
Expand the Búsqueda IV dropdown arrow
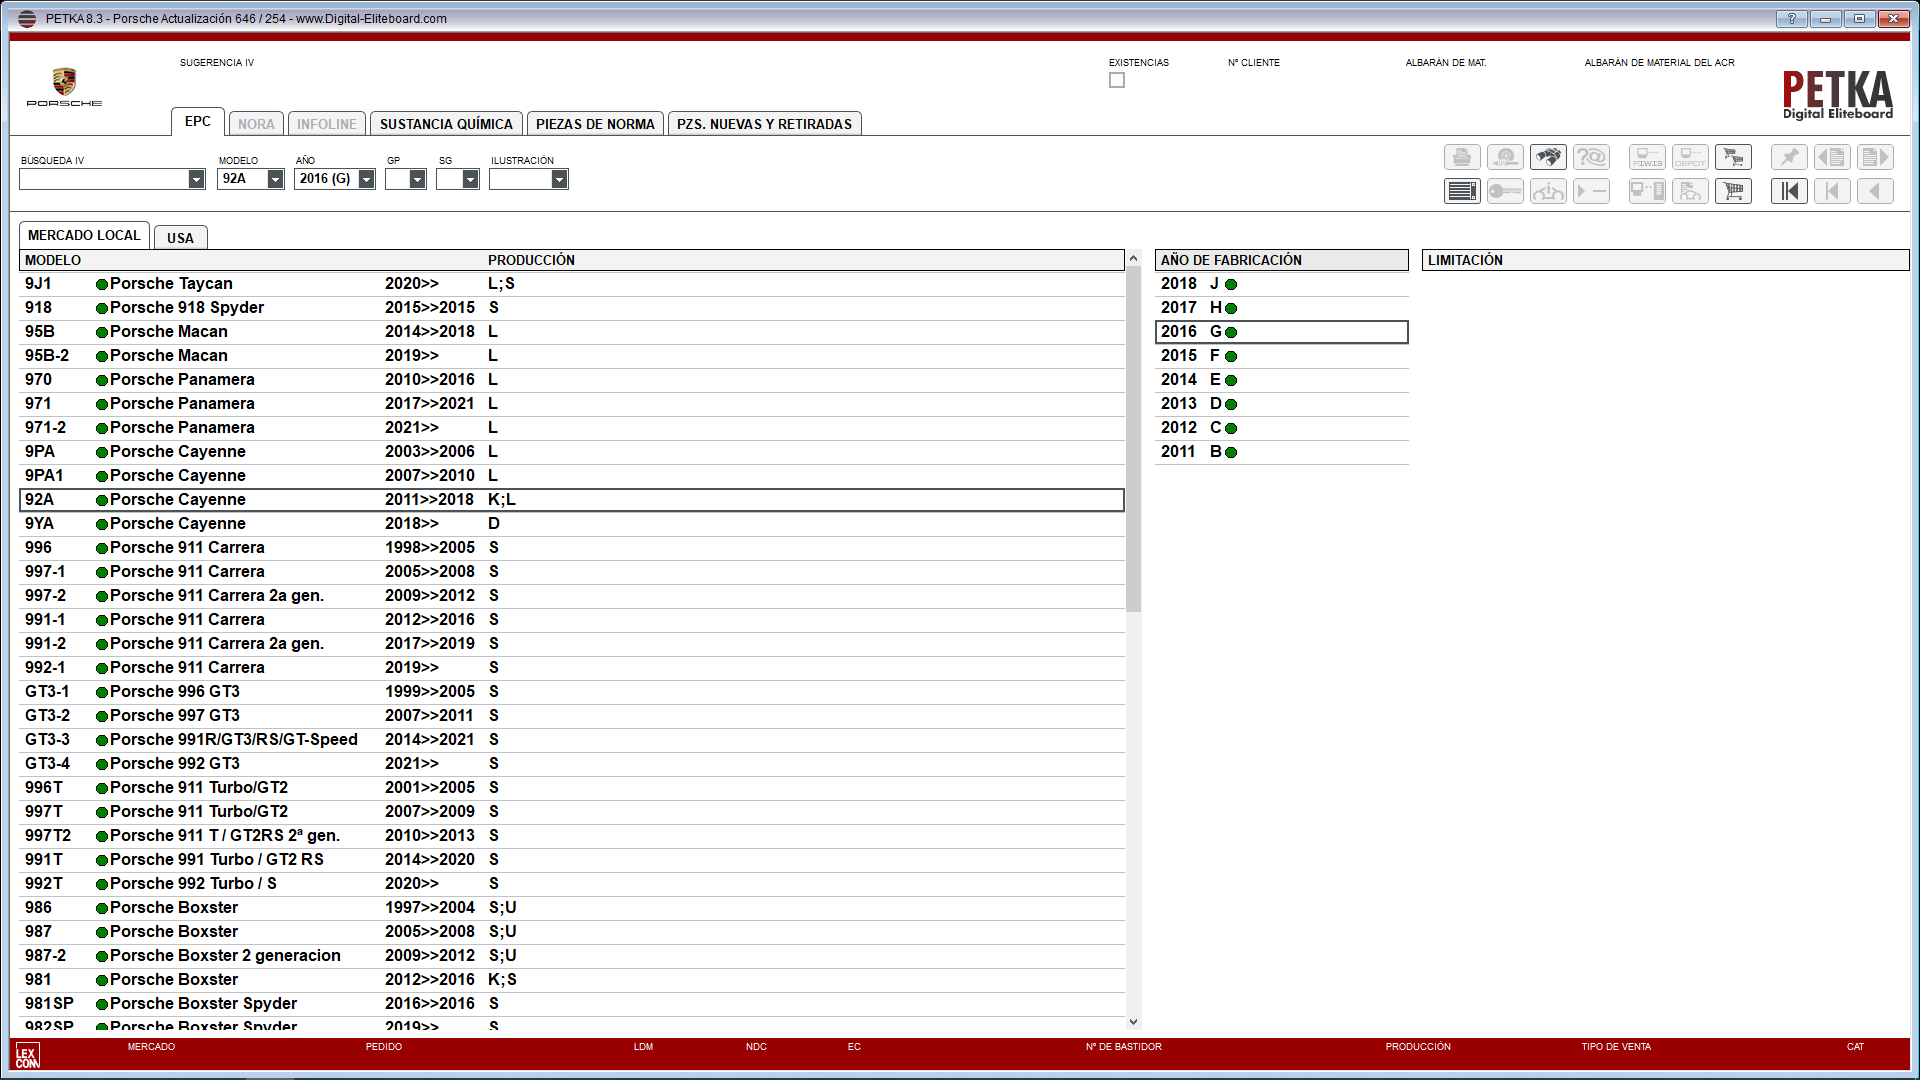coord(196,179)
